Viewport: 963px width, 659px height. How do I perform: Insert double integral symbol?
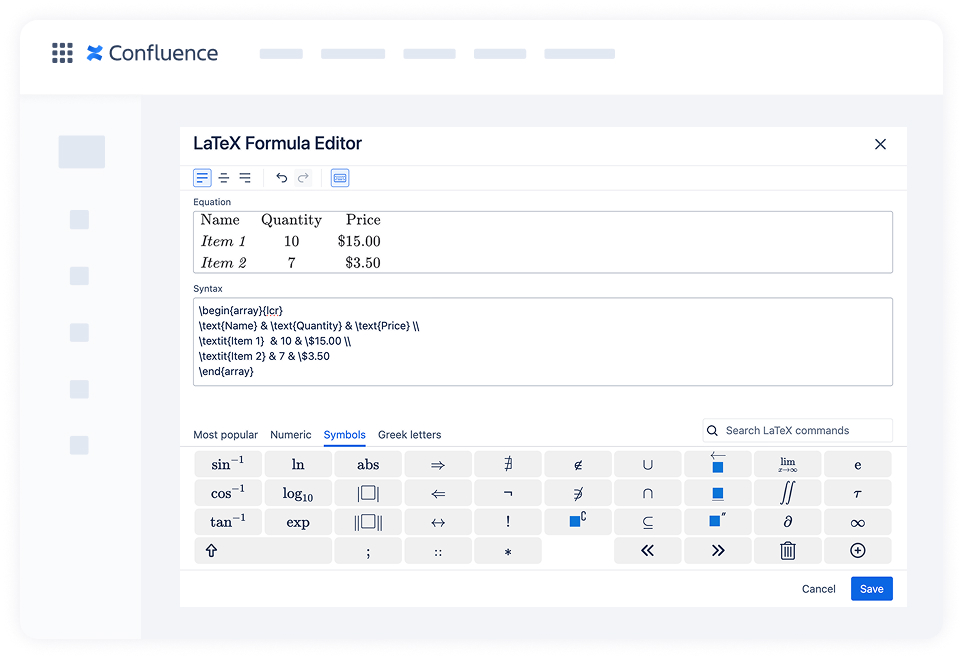[788, 493]
